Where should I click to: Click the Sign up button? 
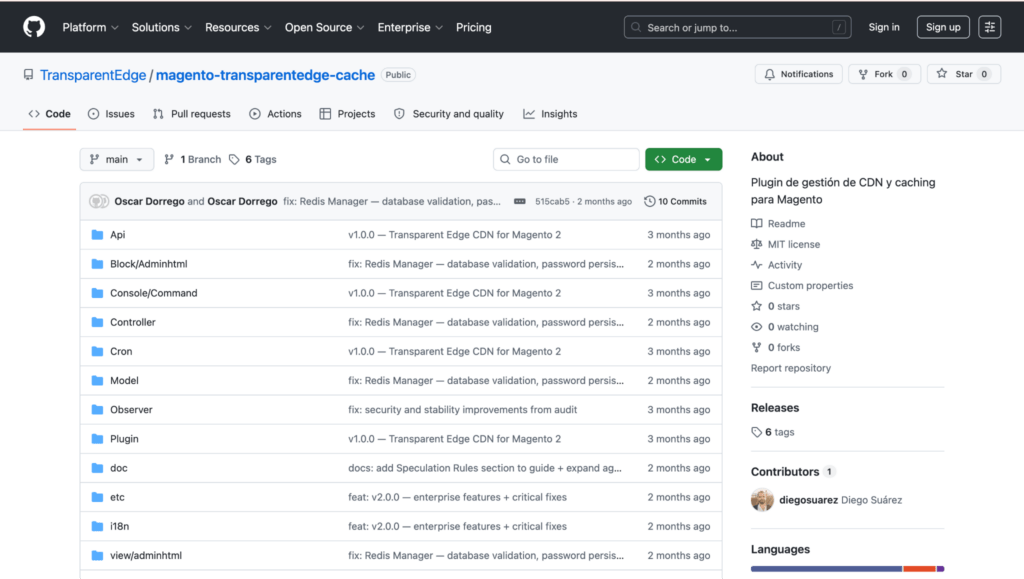tap(943, 27)
